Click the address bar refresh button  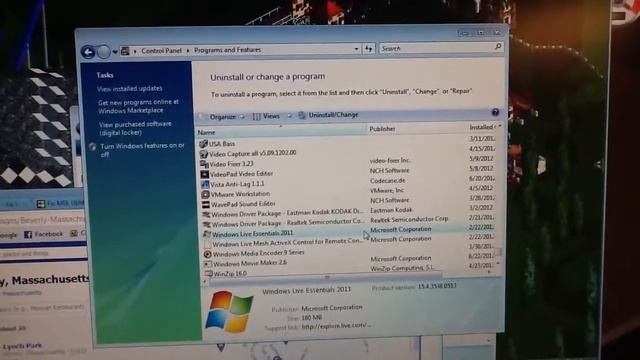click(369, 49)
